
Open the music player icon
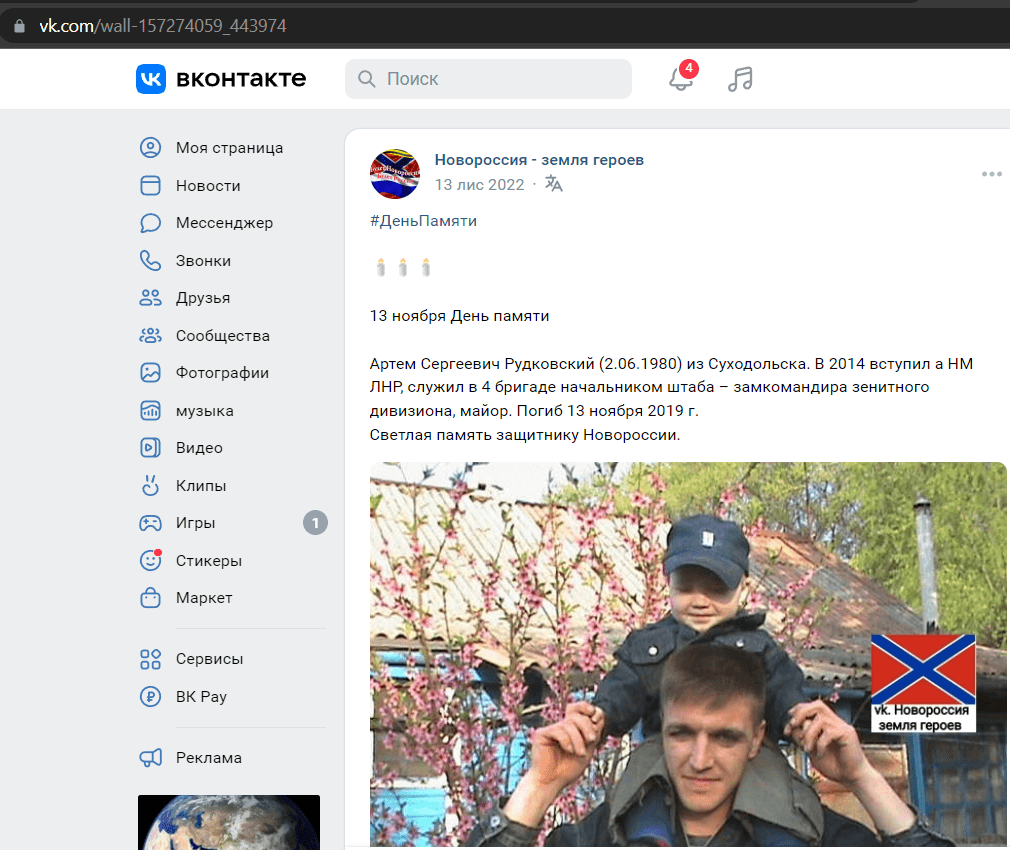coord(740,79)
